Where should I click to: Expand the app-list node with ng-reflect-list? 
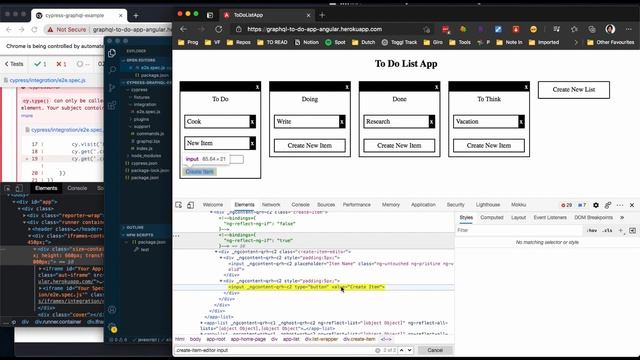click(201, 323)
